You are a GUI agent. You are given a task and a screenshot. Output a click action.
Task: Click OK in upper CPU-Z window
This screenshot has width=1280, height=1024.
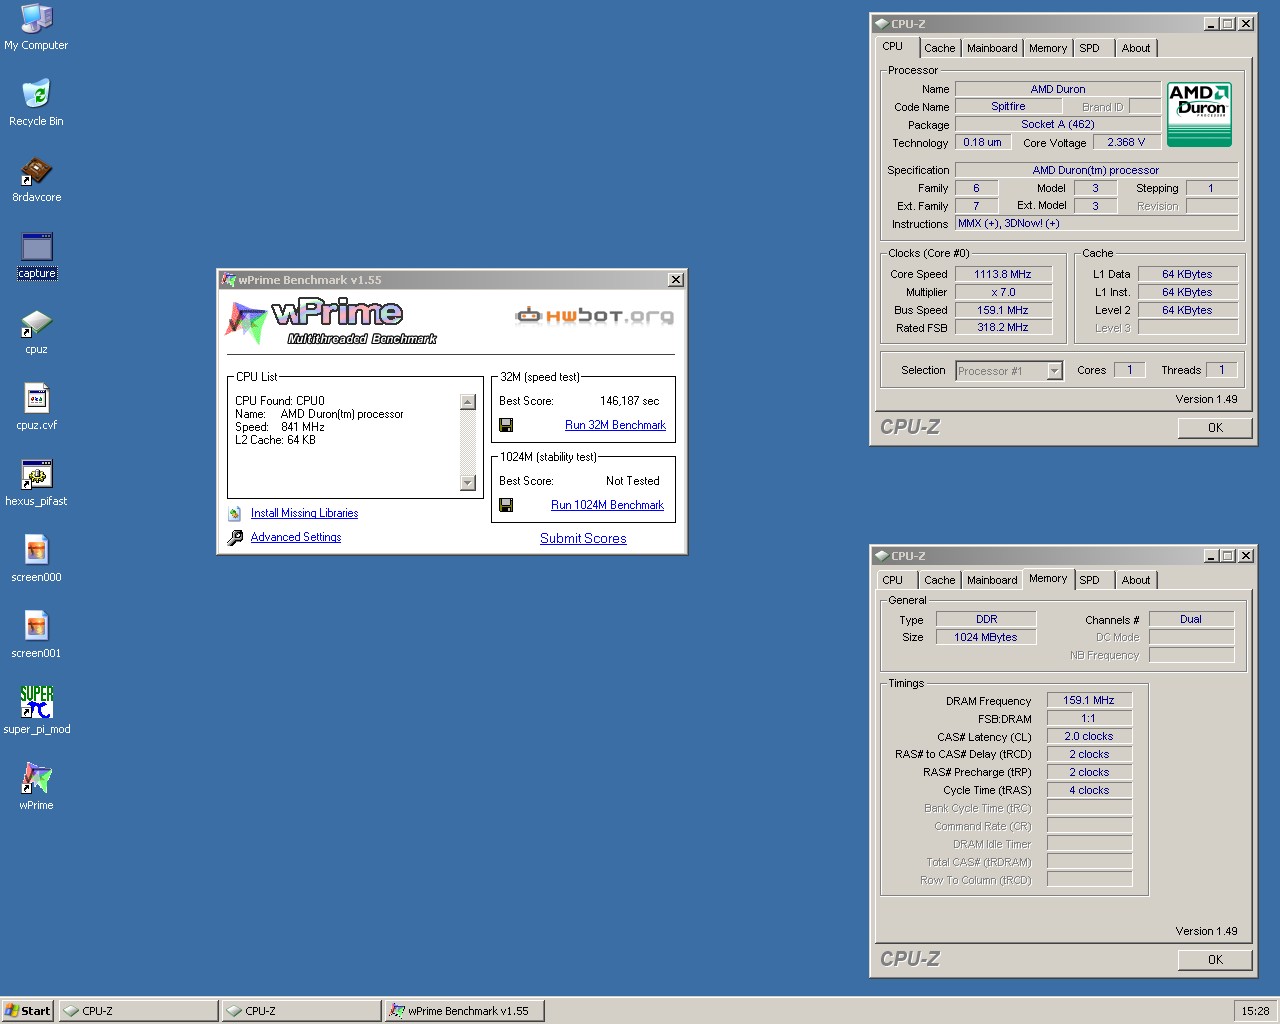1215,428
